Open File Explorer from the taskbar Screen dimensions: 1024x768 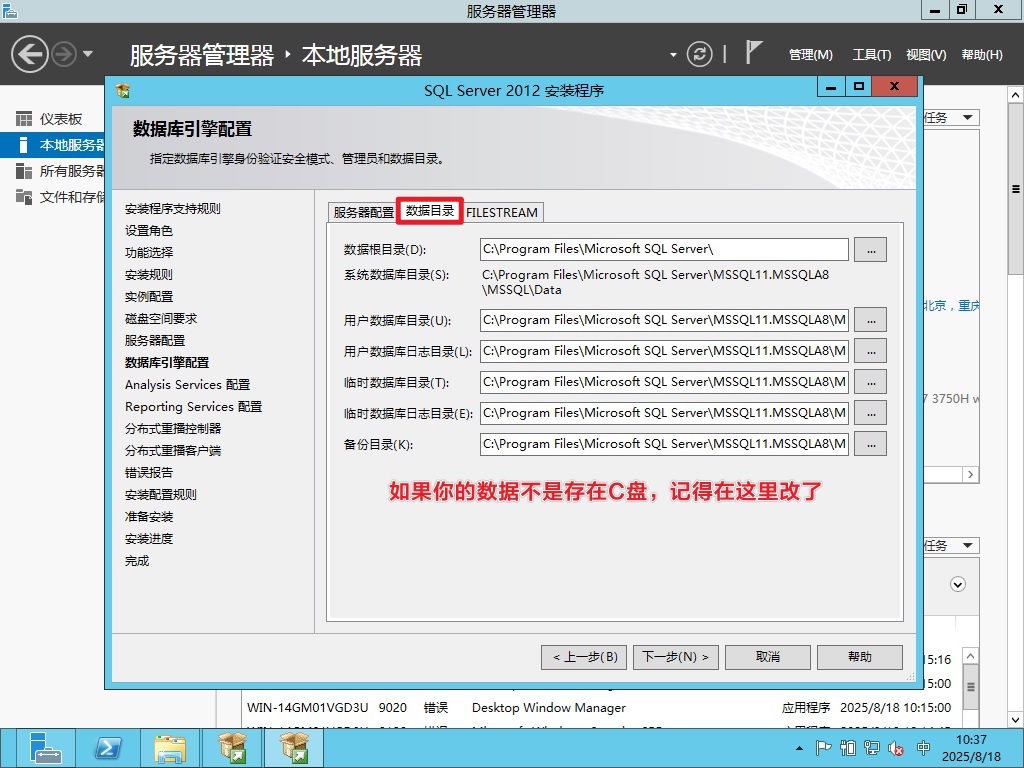coord(170,748)
